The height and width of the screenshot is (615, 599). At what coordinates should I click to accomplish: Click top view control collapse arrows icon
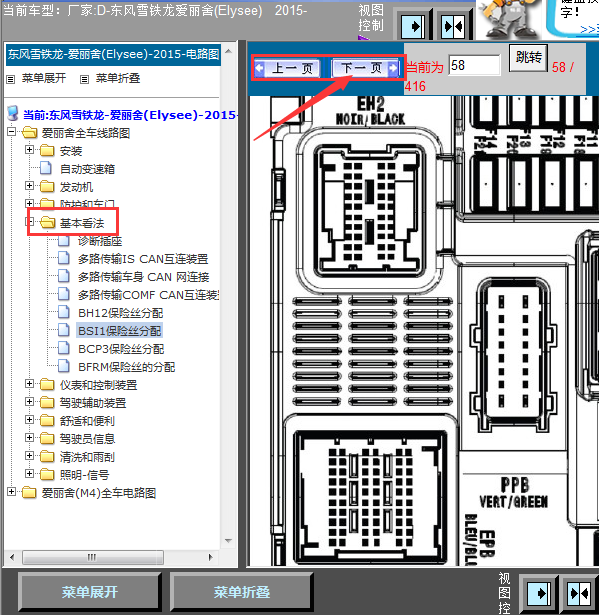(x=453, y=27)
